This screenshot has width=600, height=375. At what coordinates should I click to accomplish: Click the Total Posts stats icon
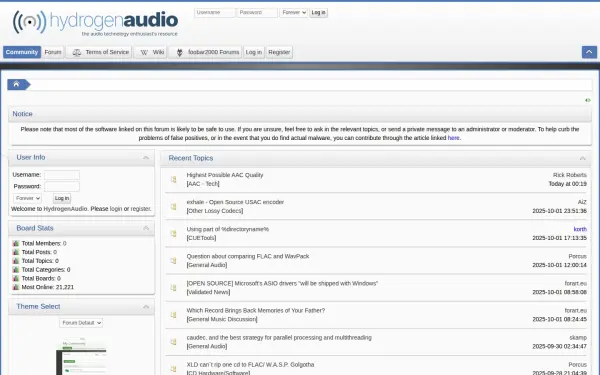pyautogui.click(x=16, y=252)
